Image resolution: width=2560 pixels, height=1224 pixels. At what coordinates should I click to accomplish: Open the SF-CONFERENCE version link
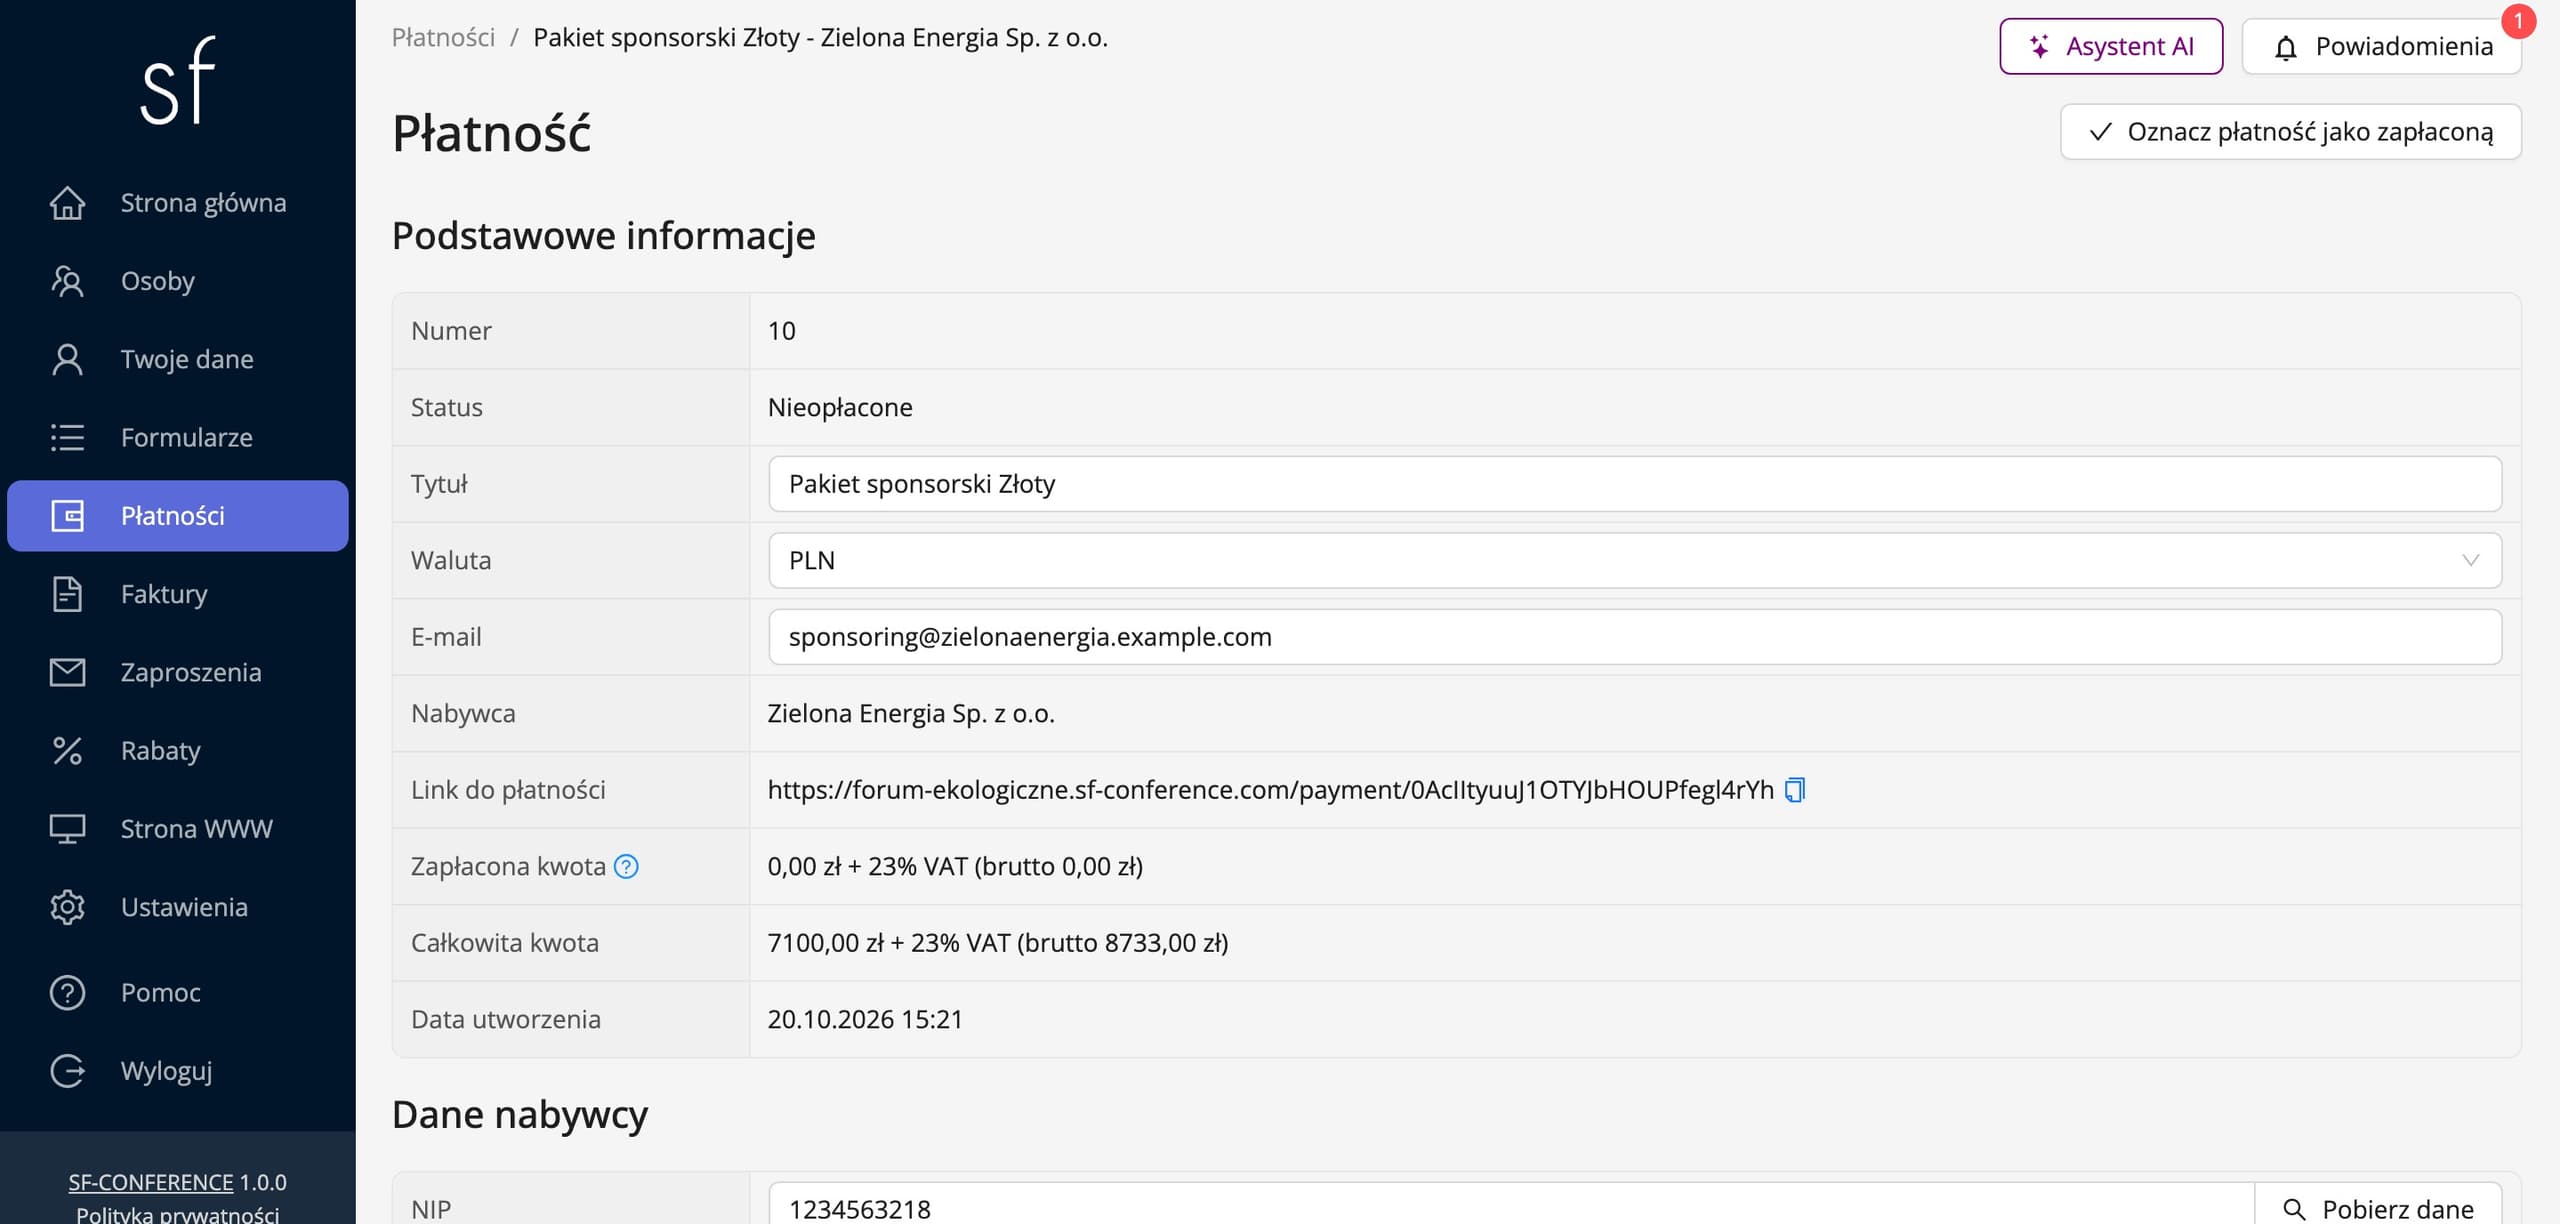(151, 1182)
